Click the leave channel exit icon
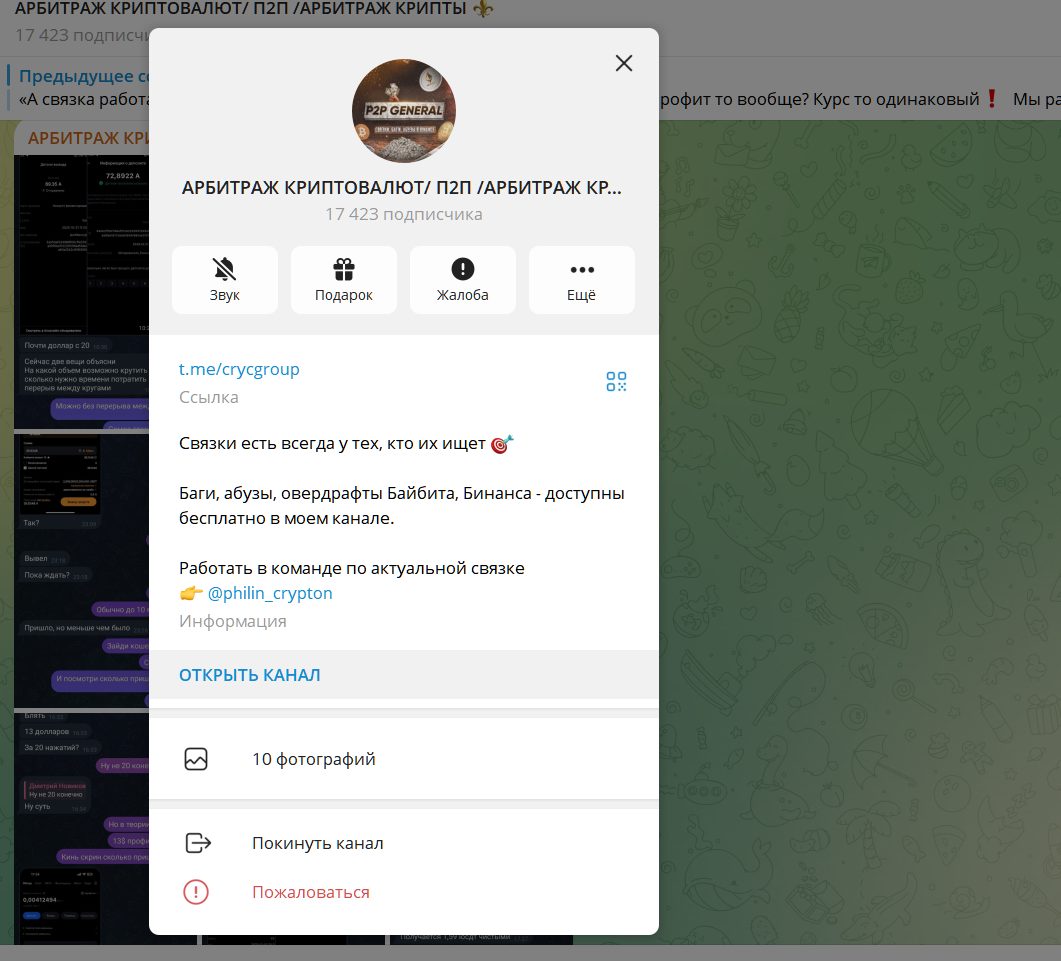The width and height of the screenshot is (1061, 961). point(198,843)
